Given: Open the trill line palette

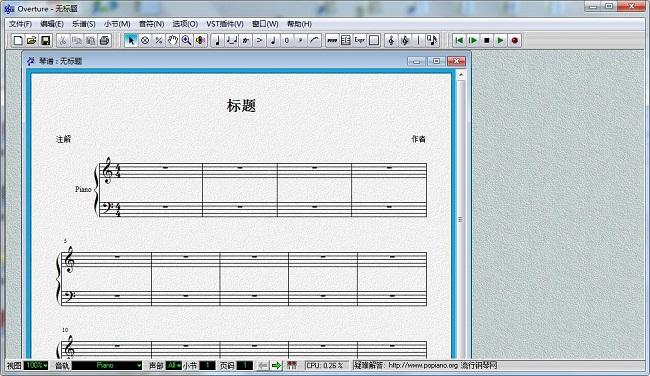Looking at the screenshot, I should [x=332, y=40].
